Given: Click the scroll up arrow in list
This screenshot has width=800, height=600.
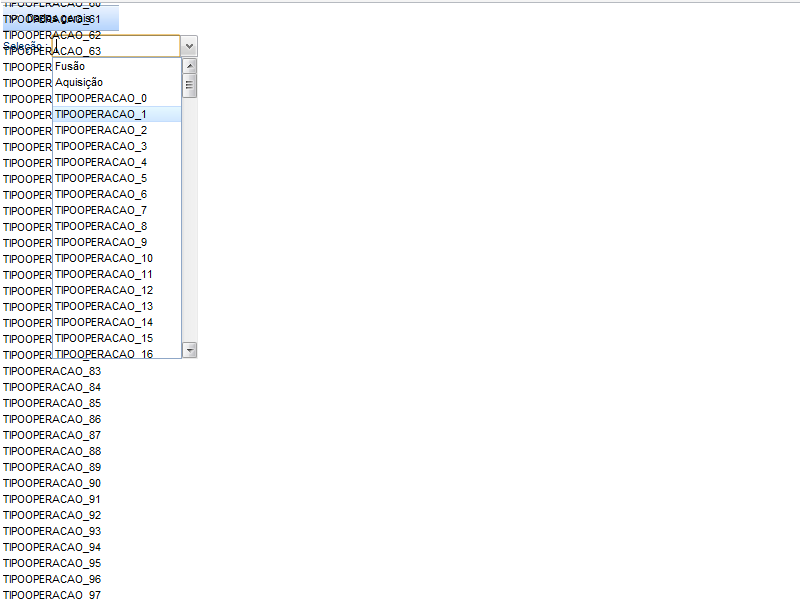Looking at the screenshot, I should click(190, 66).
